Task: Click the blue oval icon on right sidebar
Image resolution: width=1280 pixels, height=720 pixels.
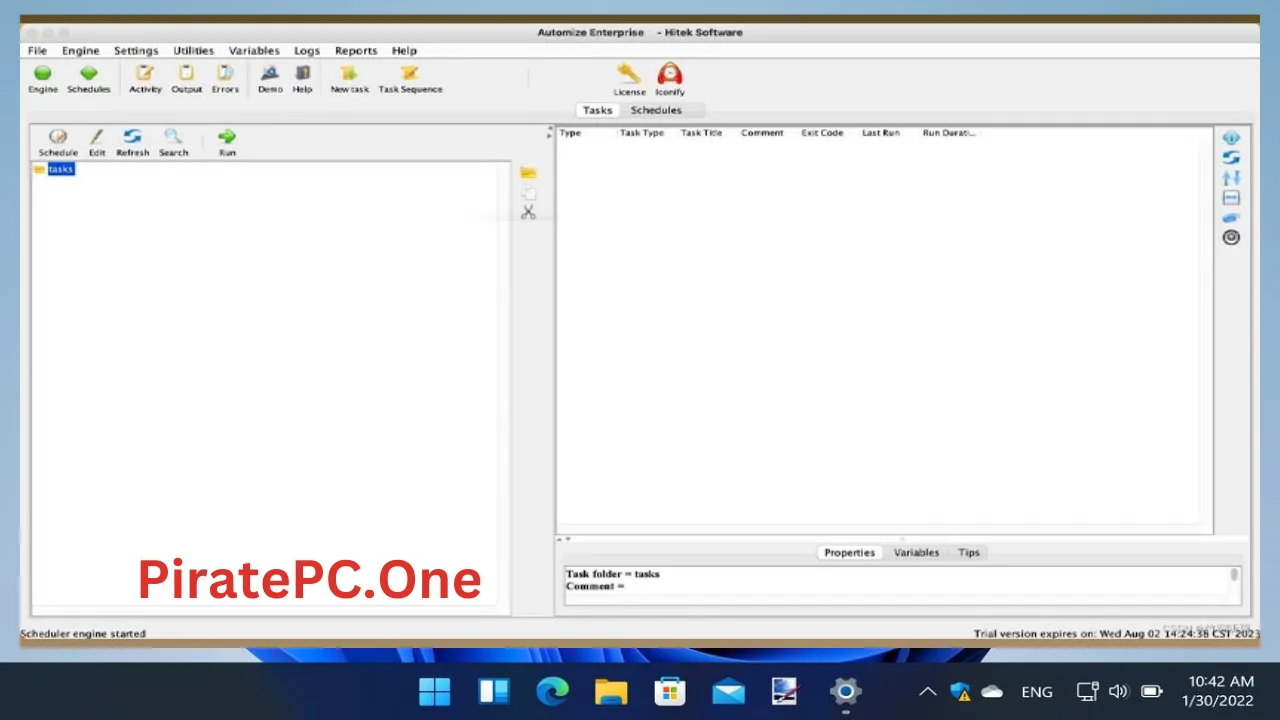Action: coord(1231,217)
